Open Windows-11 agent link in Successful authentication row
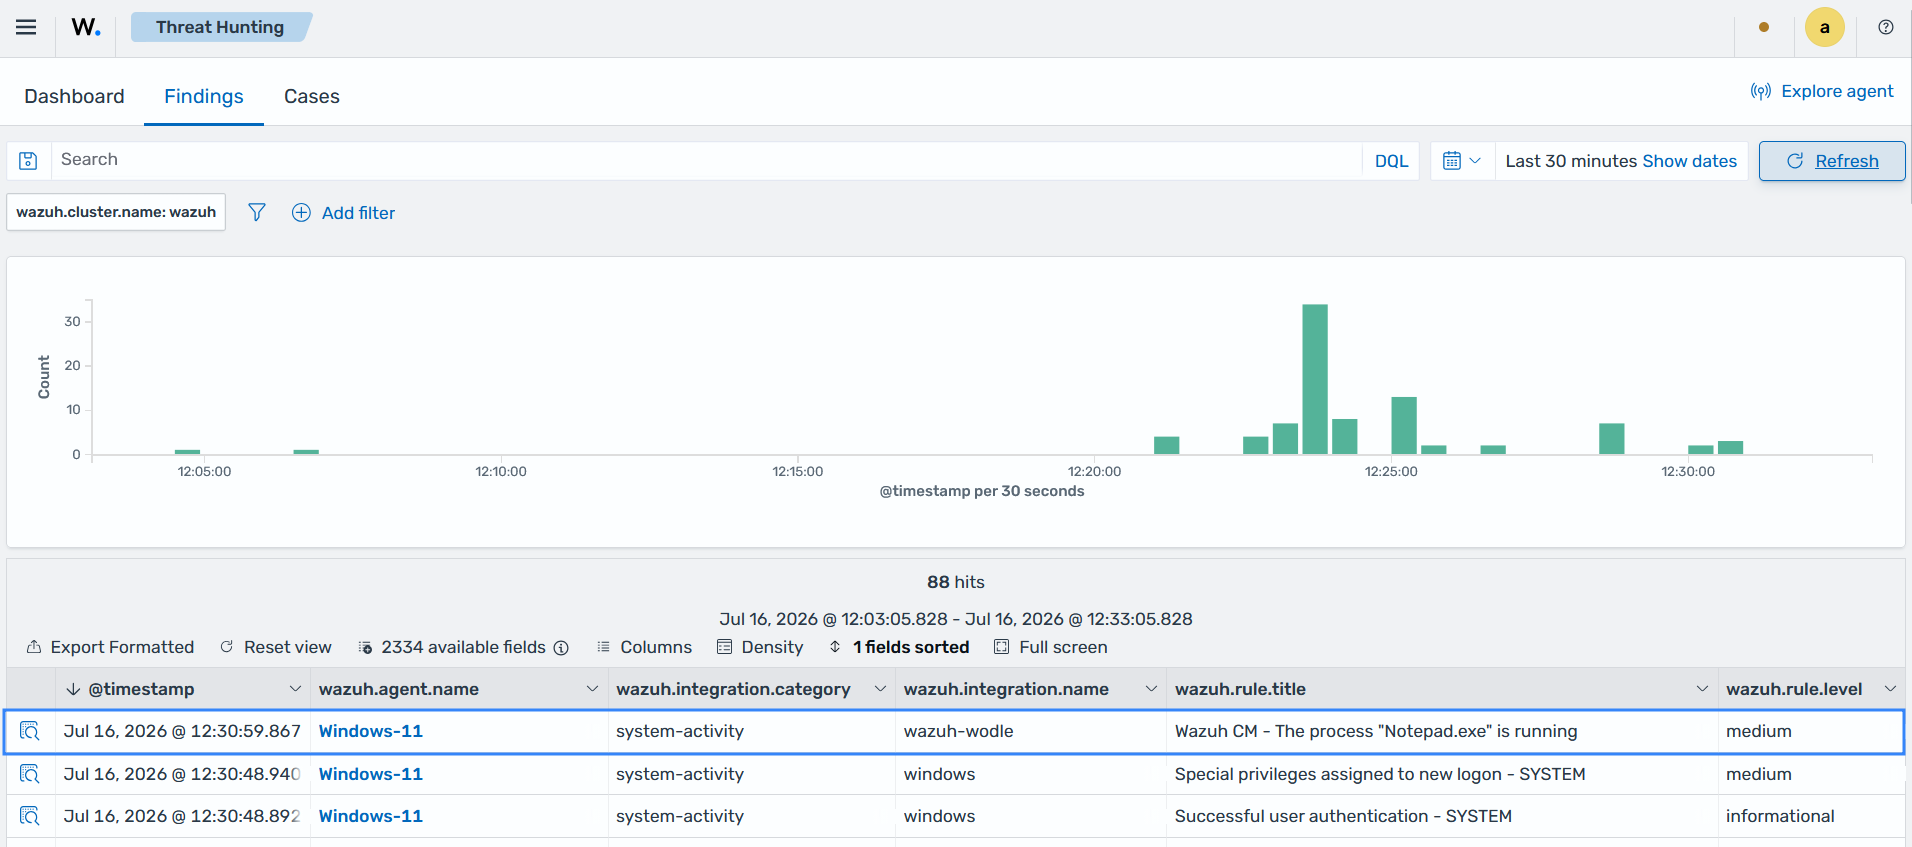 tap(370, 816)
